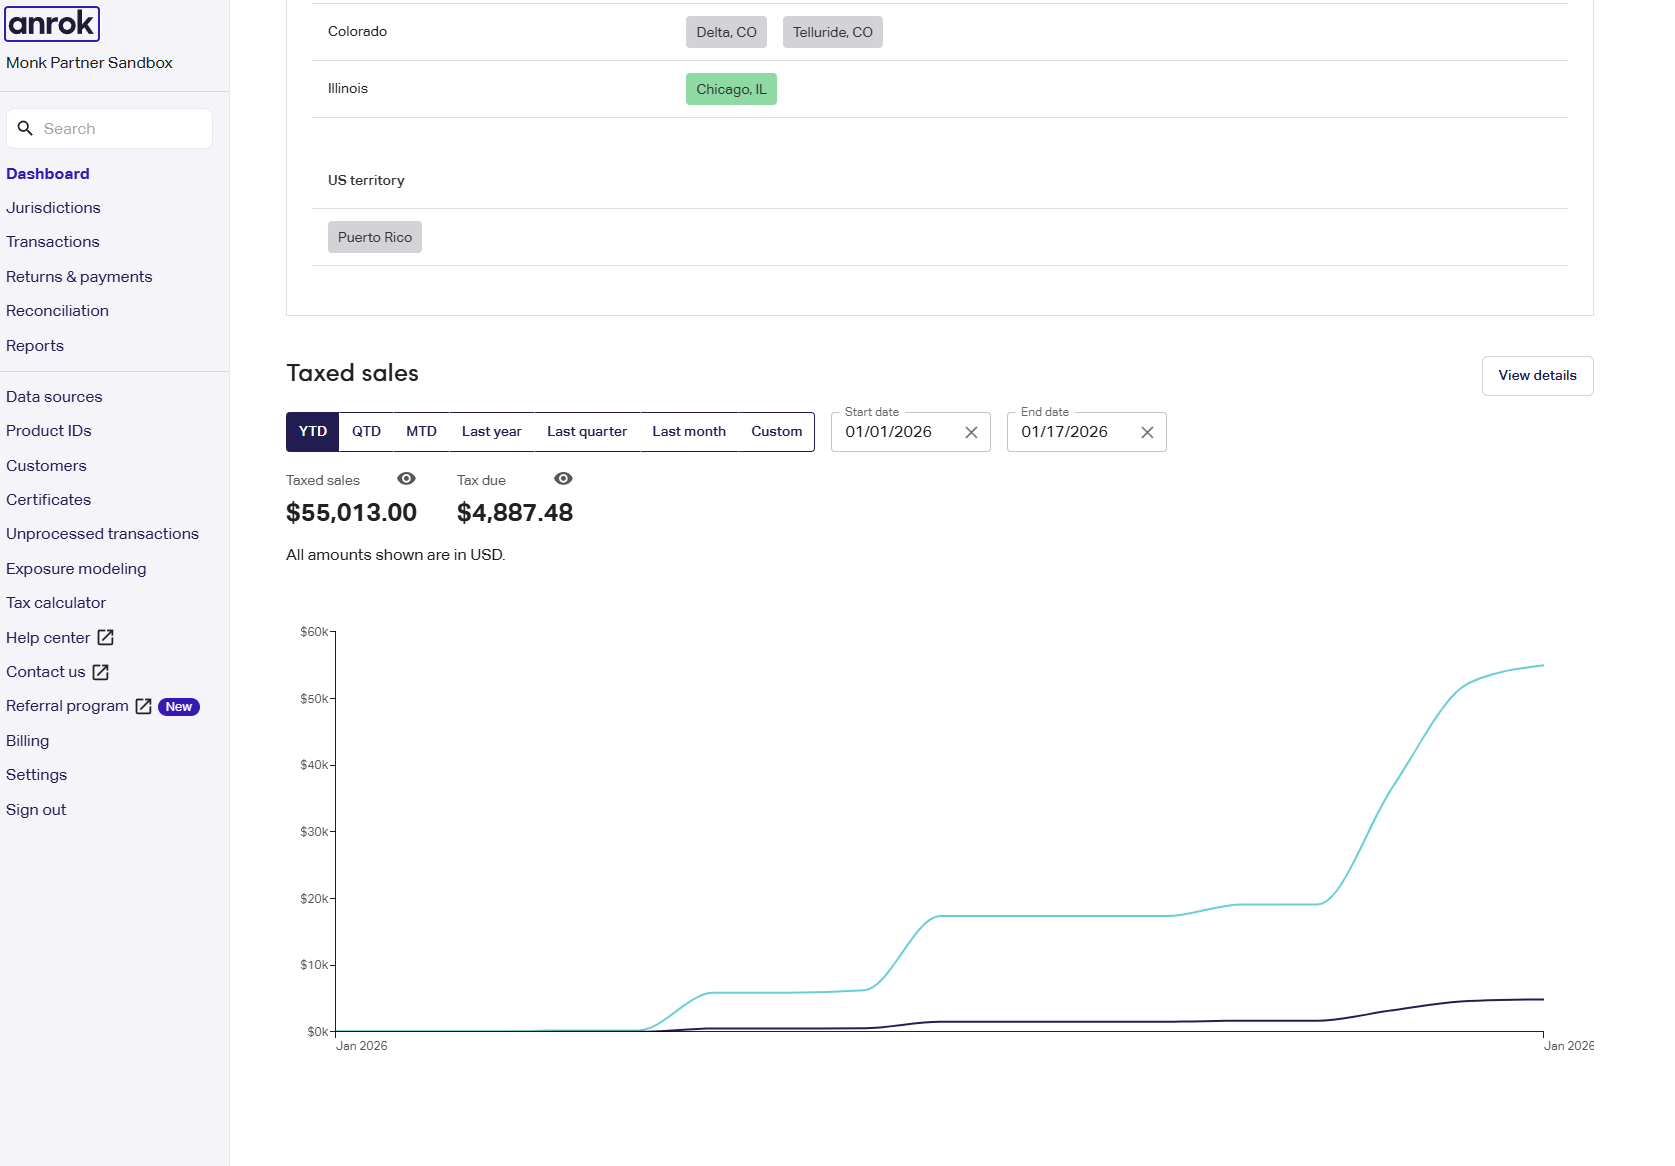Toggle Taxed sales visibility eye icon
This screenshot has height=1166, width=1675.
[x=406, y=479]
